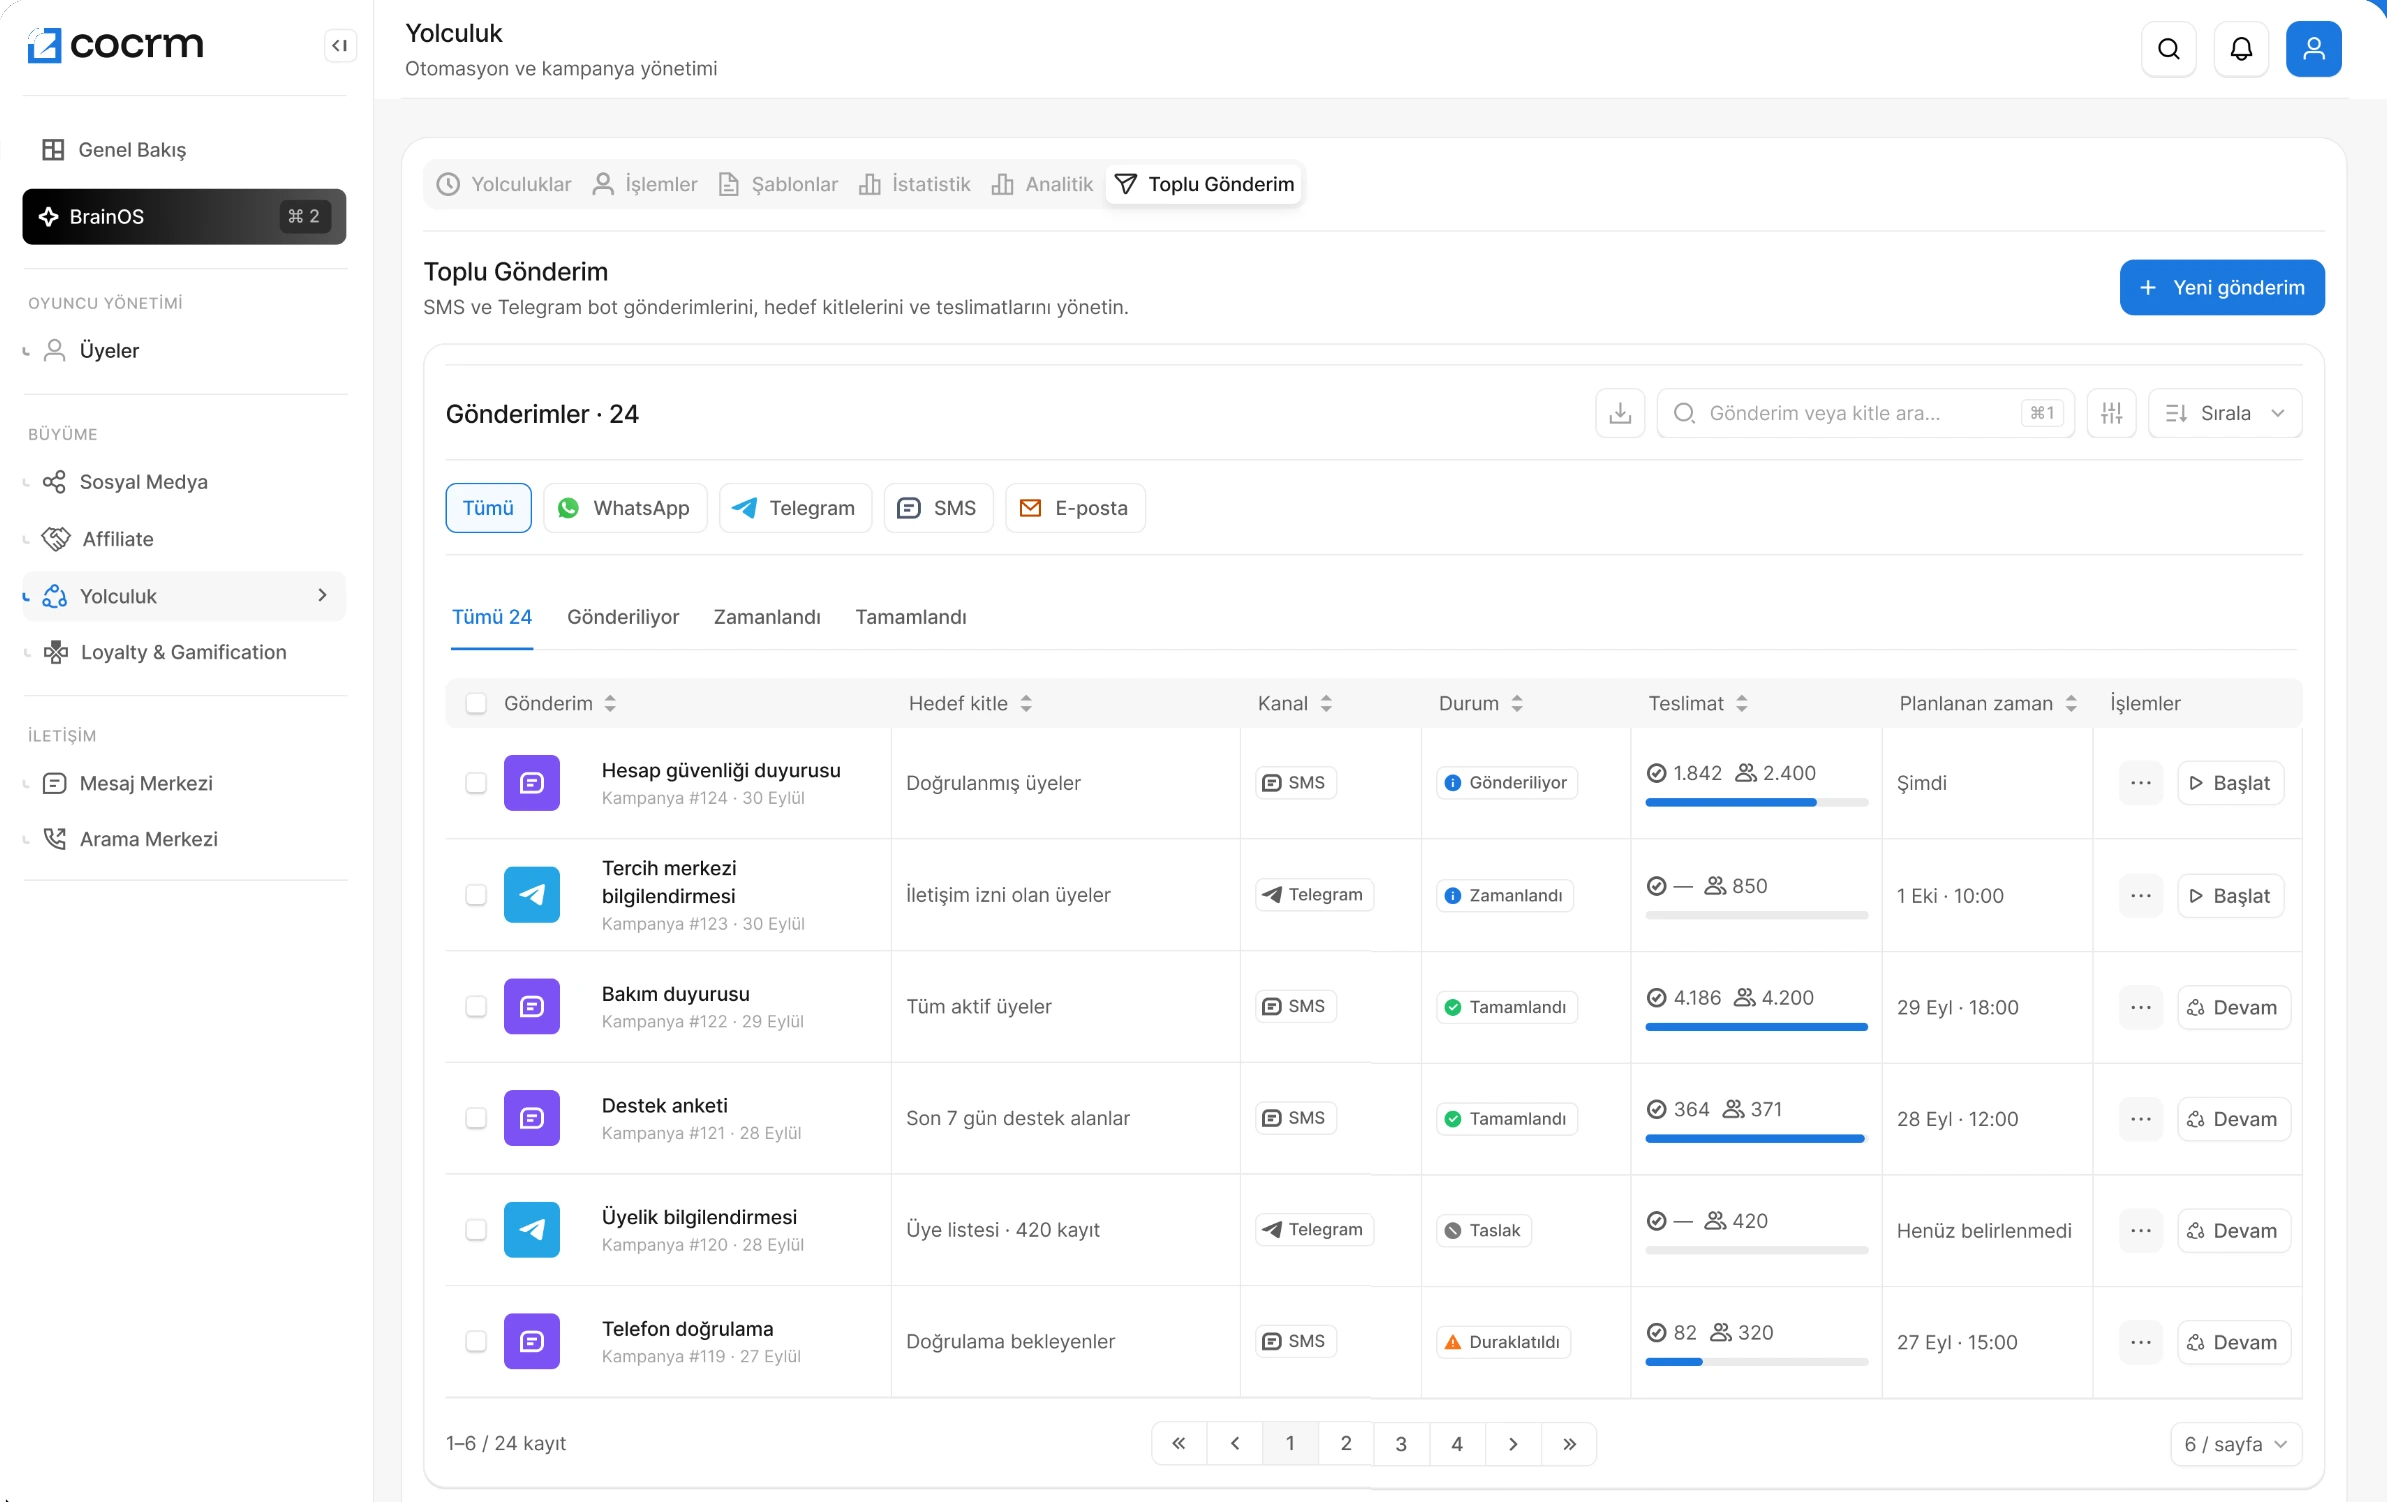This screenshot has width=2387, height=1502.
Task: Open the header search icon
Action: [x=2168, y=49]
